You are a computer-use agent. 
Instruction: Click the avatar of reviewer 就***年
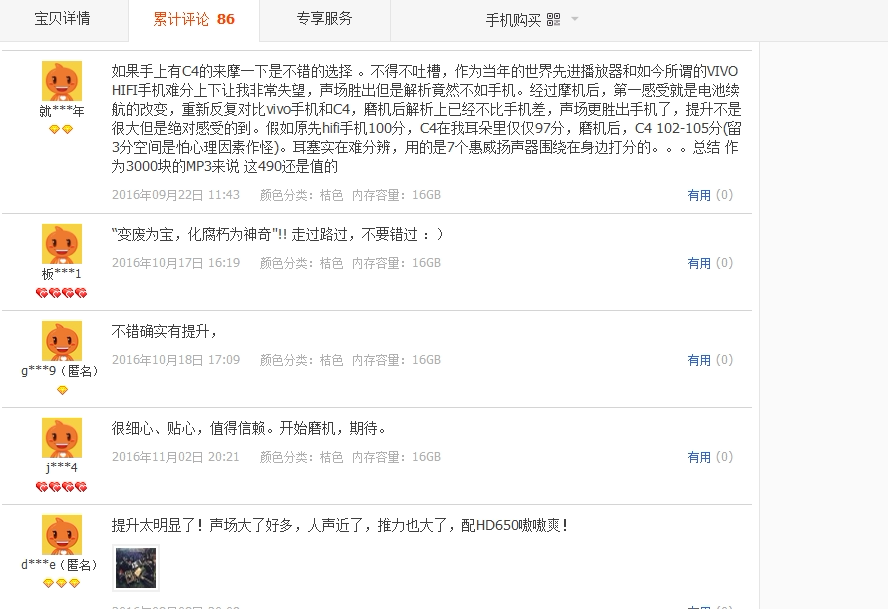62,81
